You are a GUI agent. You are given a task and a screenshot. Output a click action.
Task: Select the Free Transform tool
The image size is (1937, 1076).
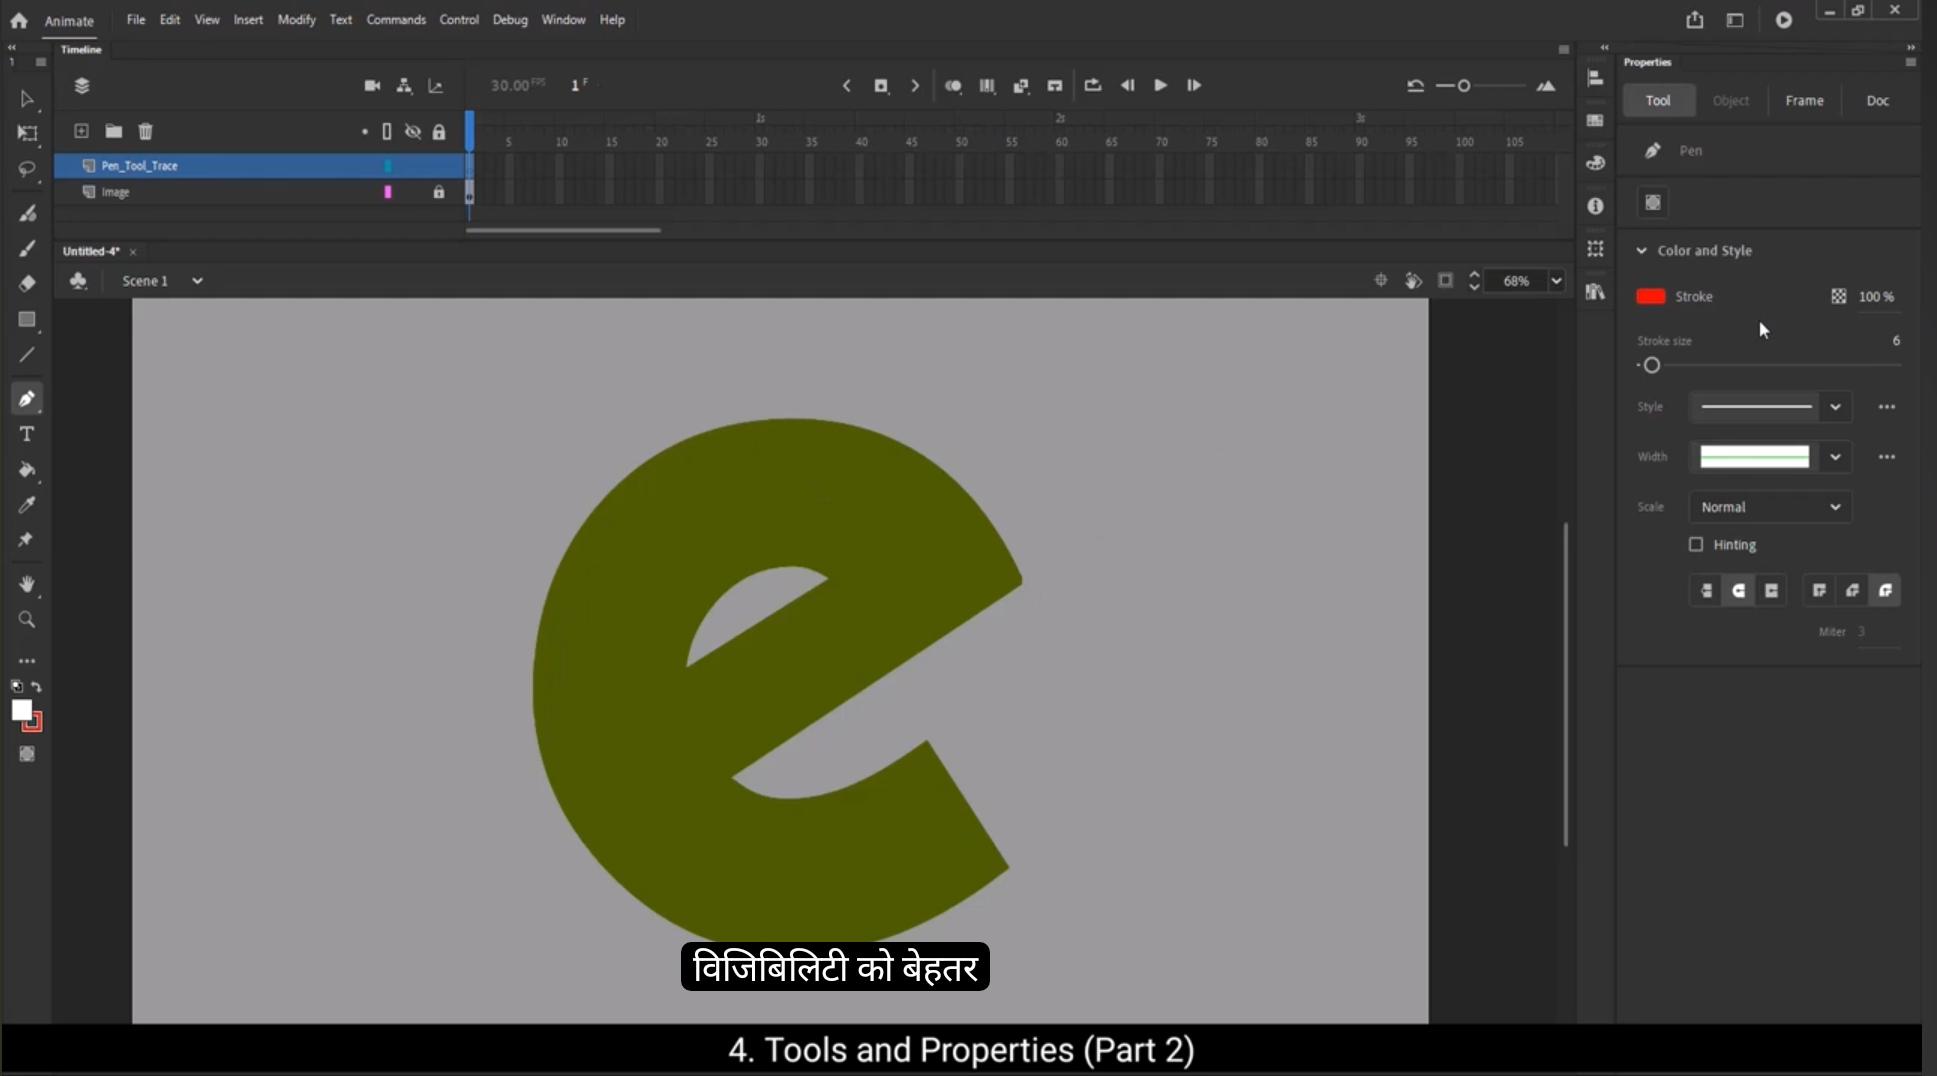[x=27, y=134]
